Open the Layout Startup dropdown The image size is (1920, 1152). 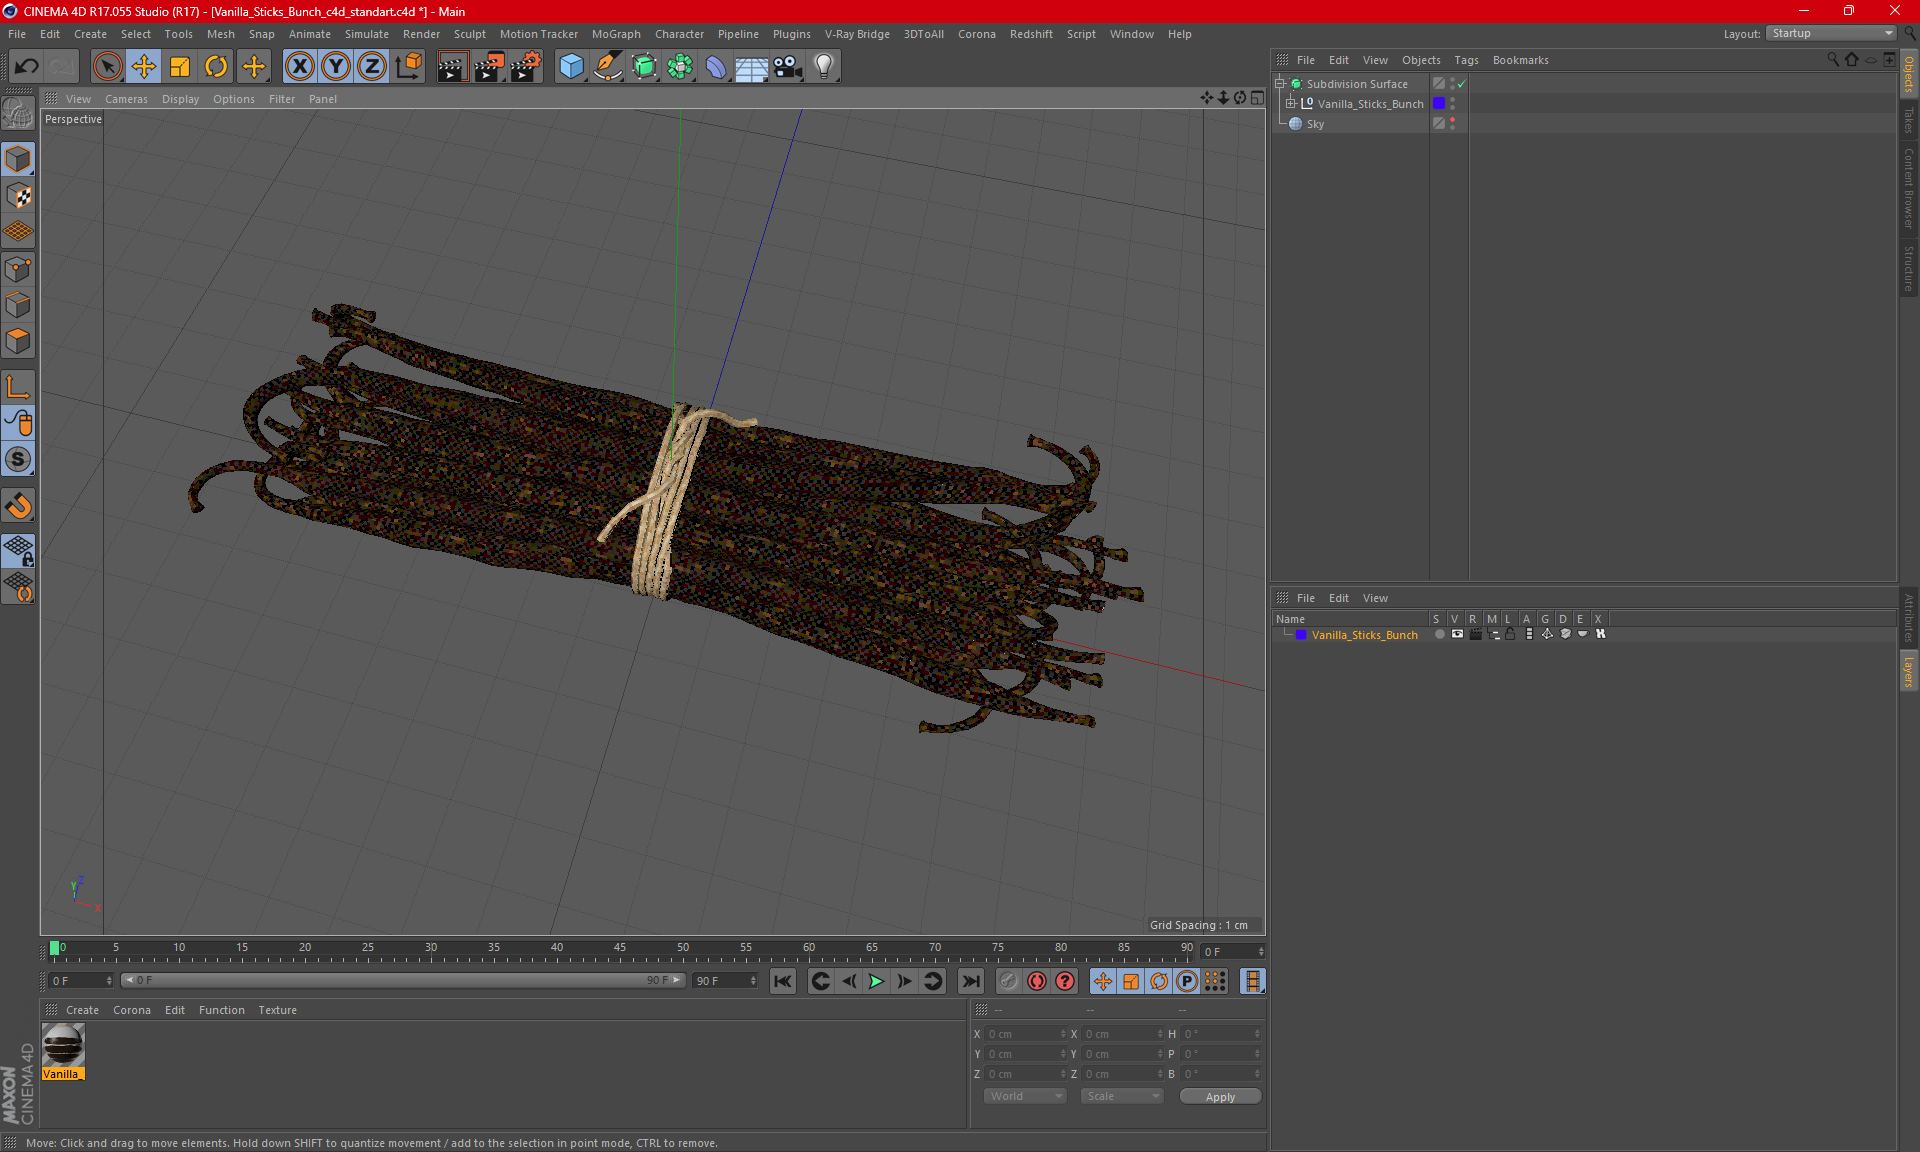(x=1832, y=34)
